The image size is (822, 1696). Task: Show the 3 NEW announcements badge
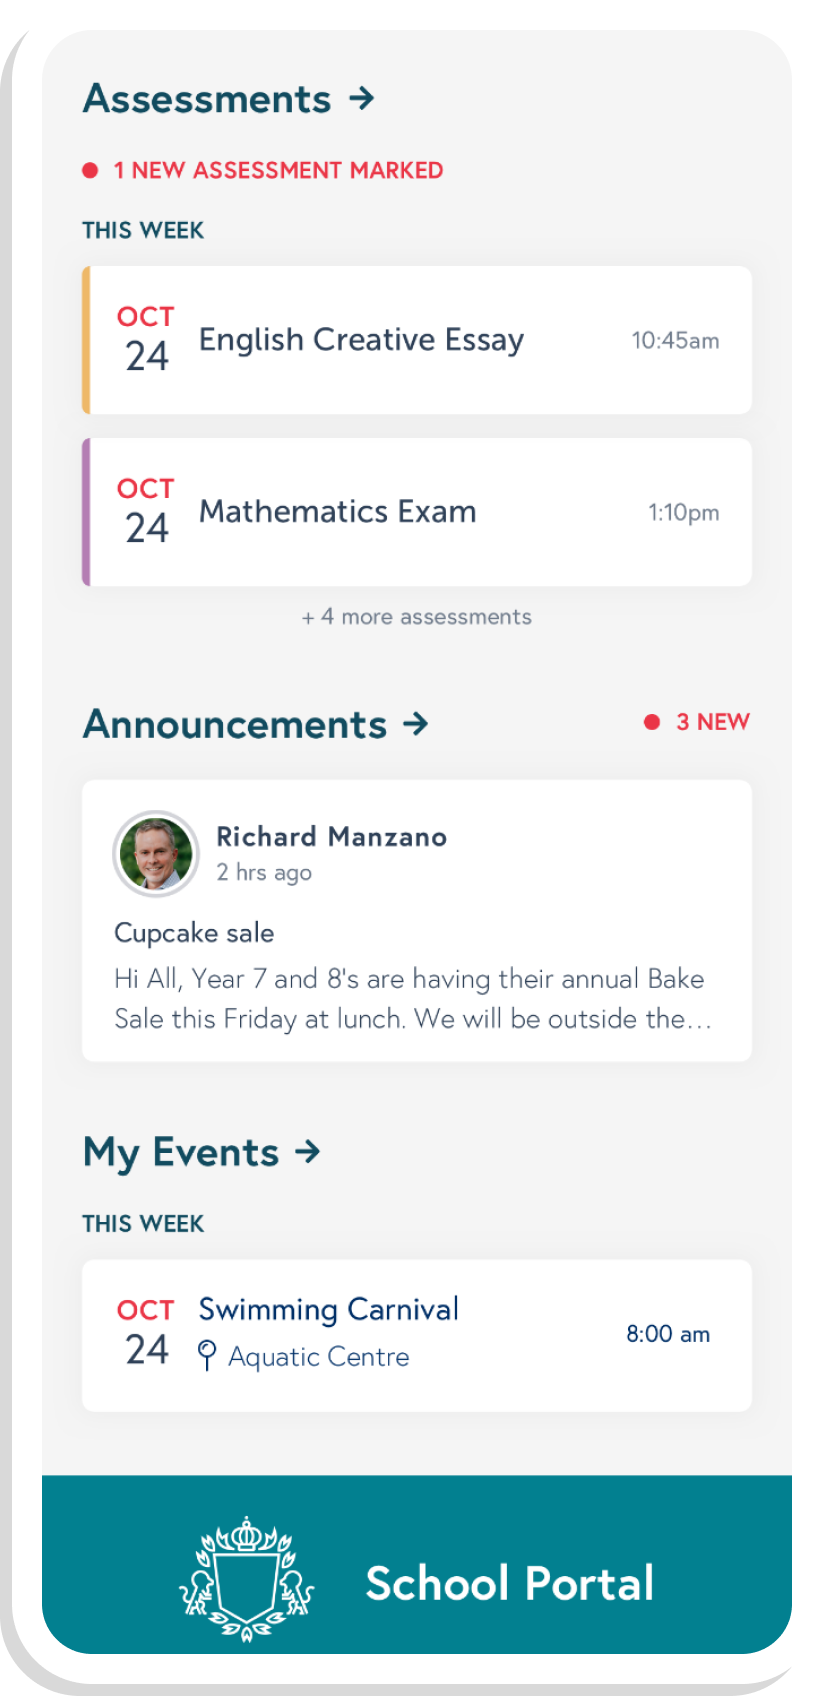(x=712, y=722)
